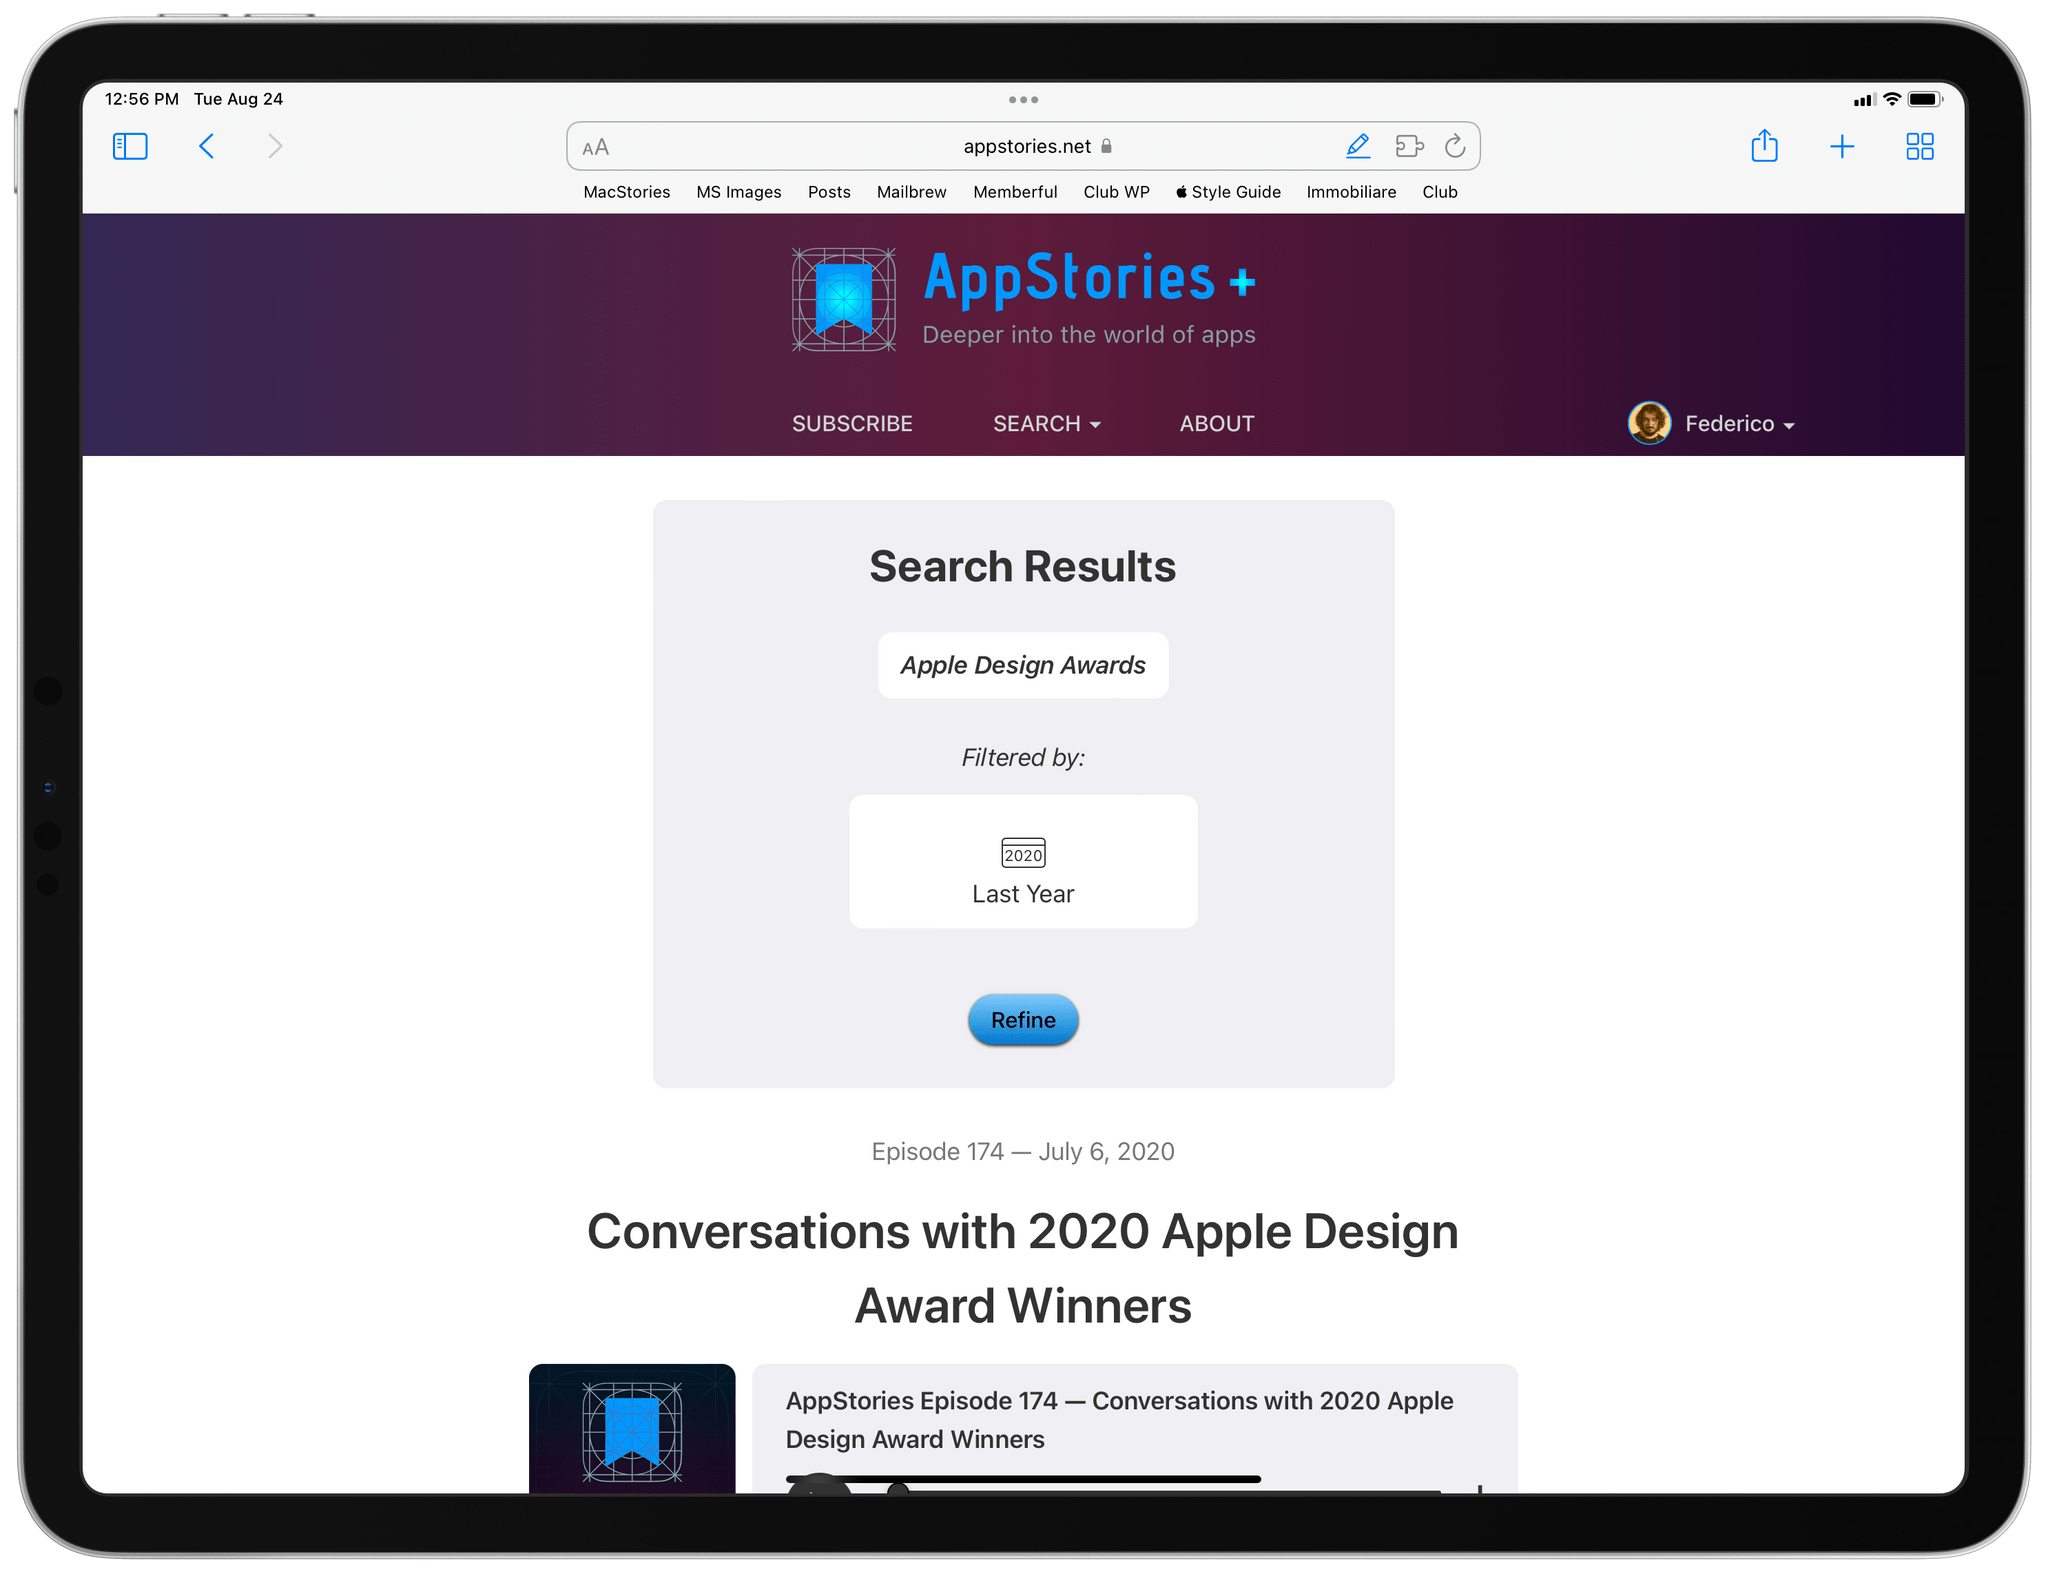Viewport: 2048px width, 1576px height.
Task: Open the ABOUT page
Action: tap(1216, 424)
